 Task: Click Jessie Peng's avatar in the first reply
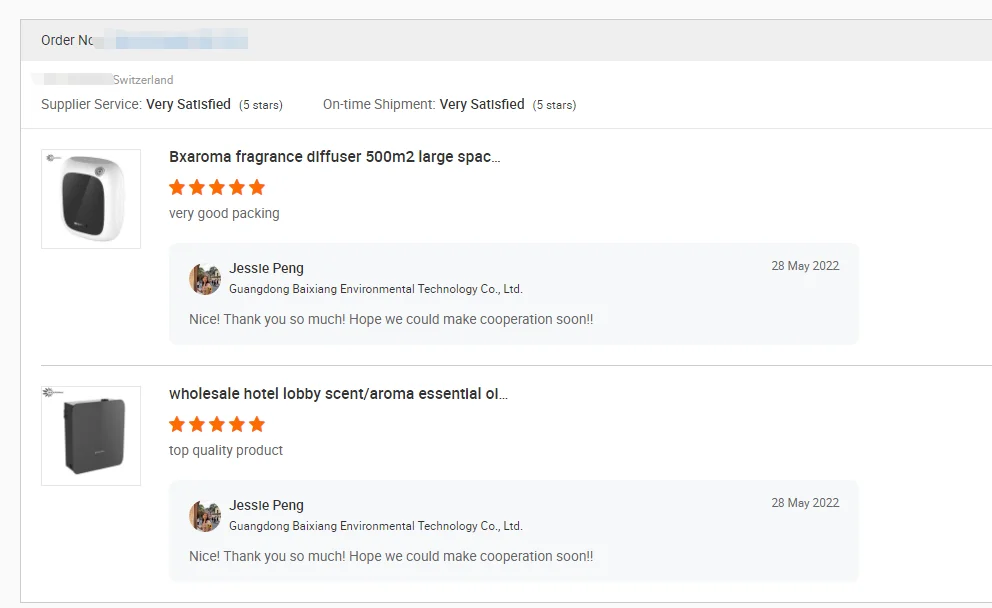[x=205, y=279]
